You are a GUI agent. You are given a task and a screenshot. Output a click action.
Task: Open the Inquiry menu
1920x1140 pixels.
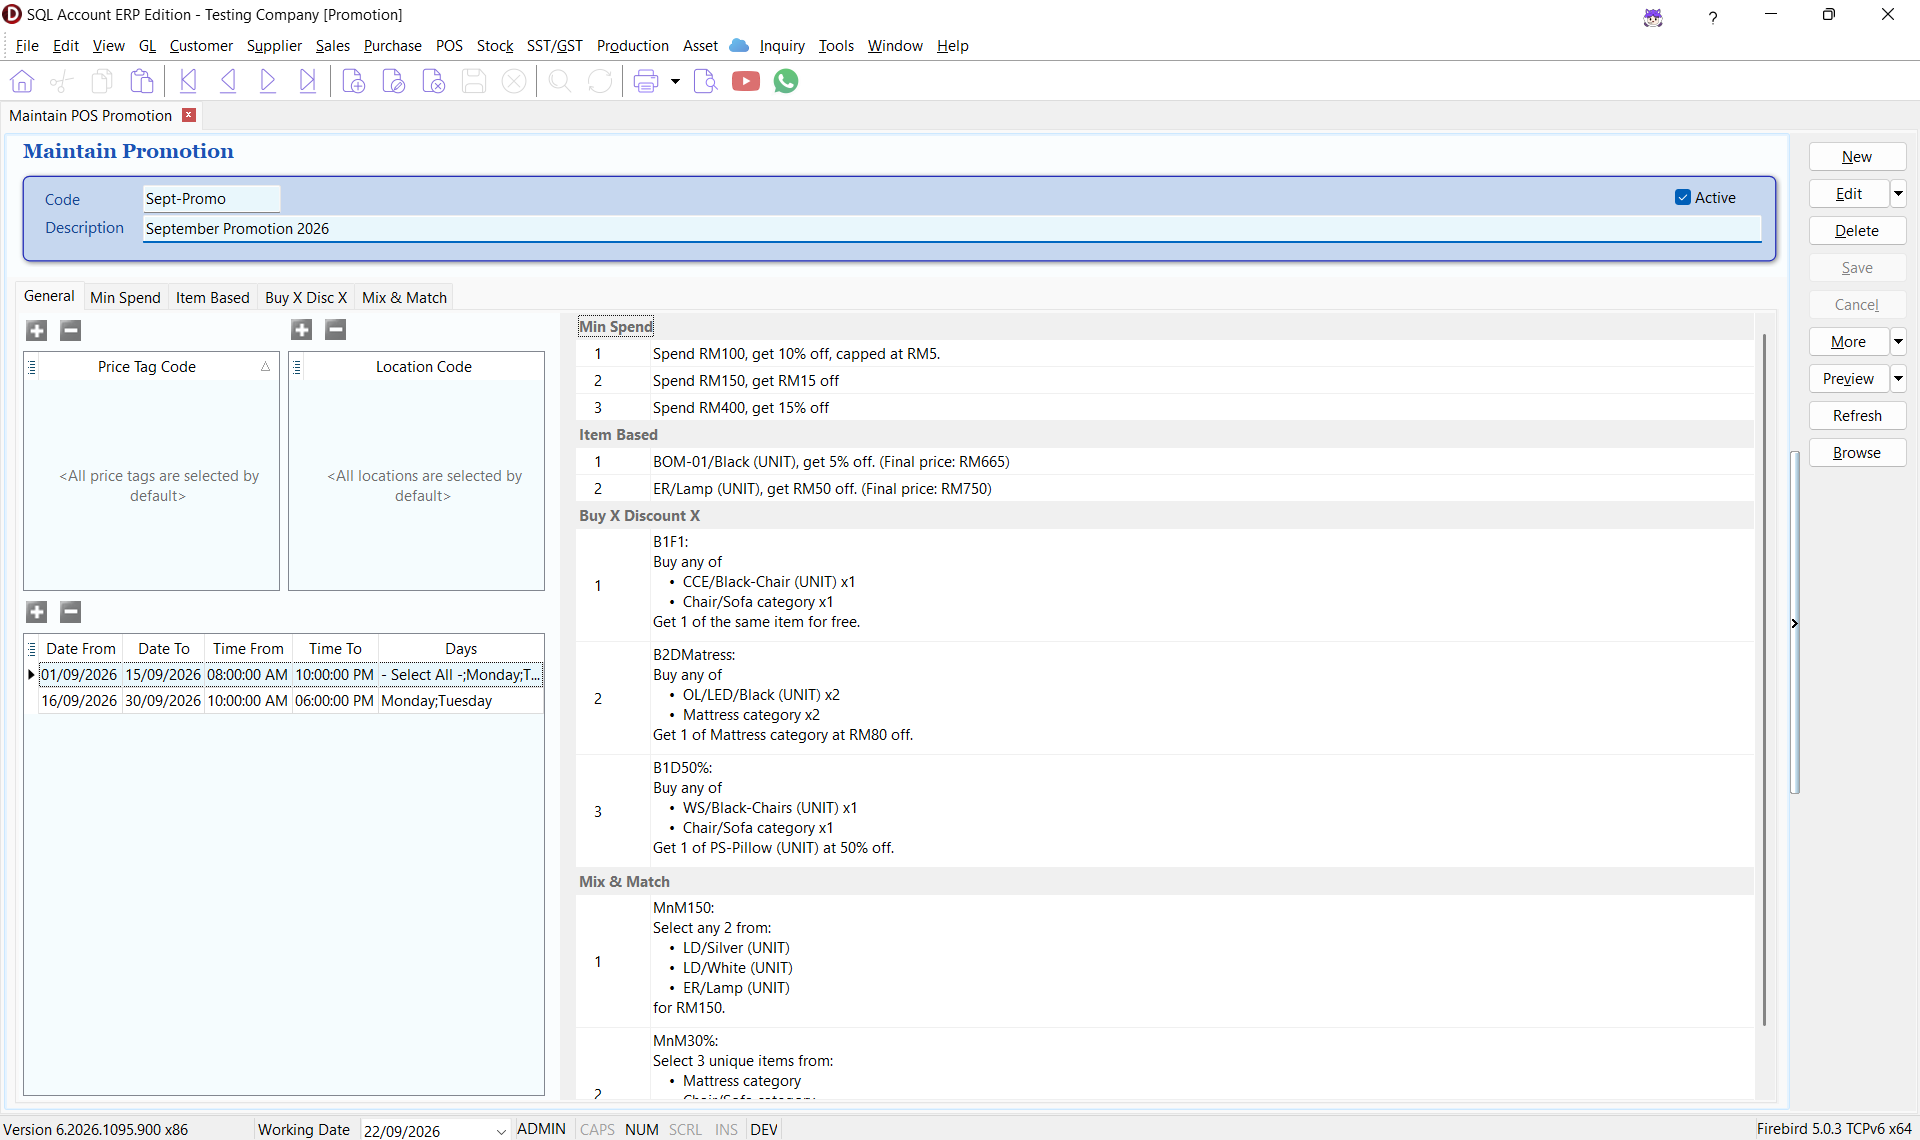782,46
